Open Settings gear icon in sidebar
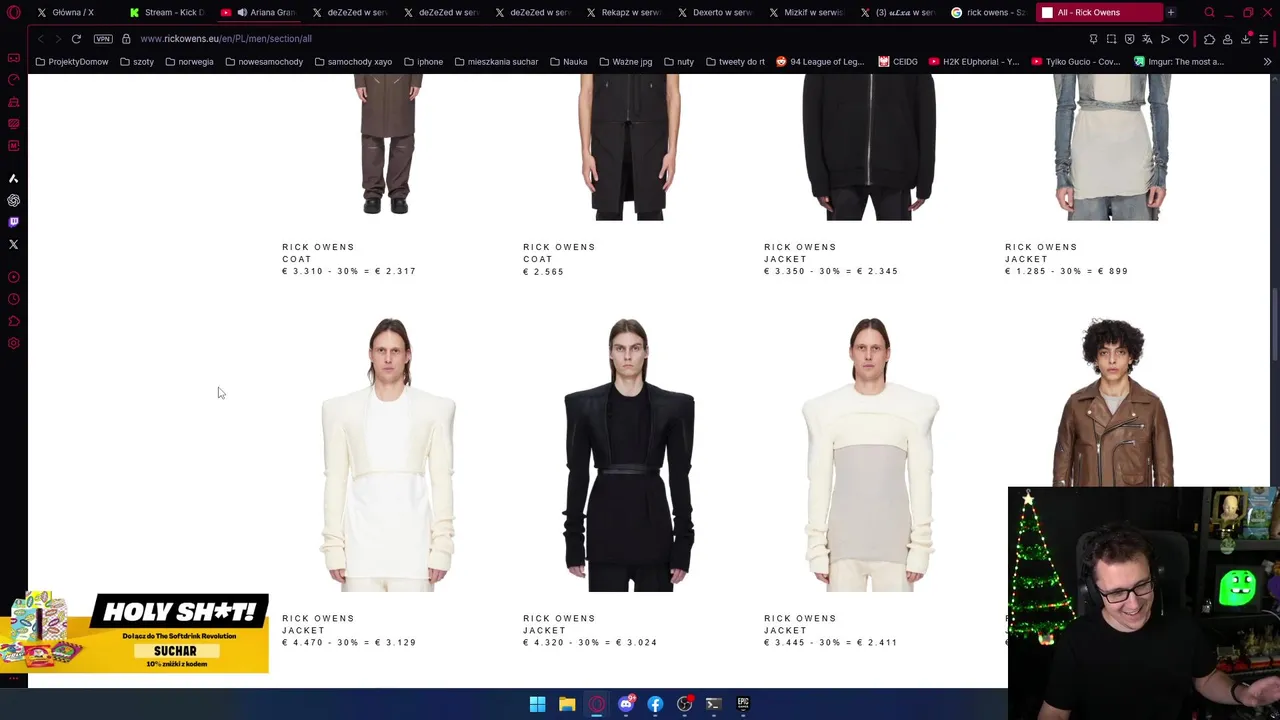Screen dimensions: 1280x720 coord(13,343)
